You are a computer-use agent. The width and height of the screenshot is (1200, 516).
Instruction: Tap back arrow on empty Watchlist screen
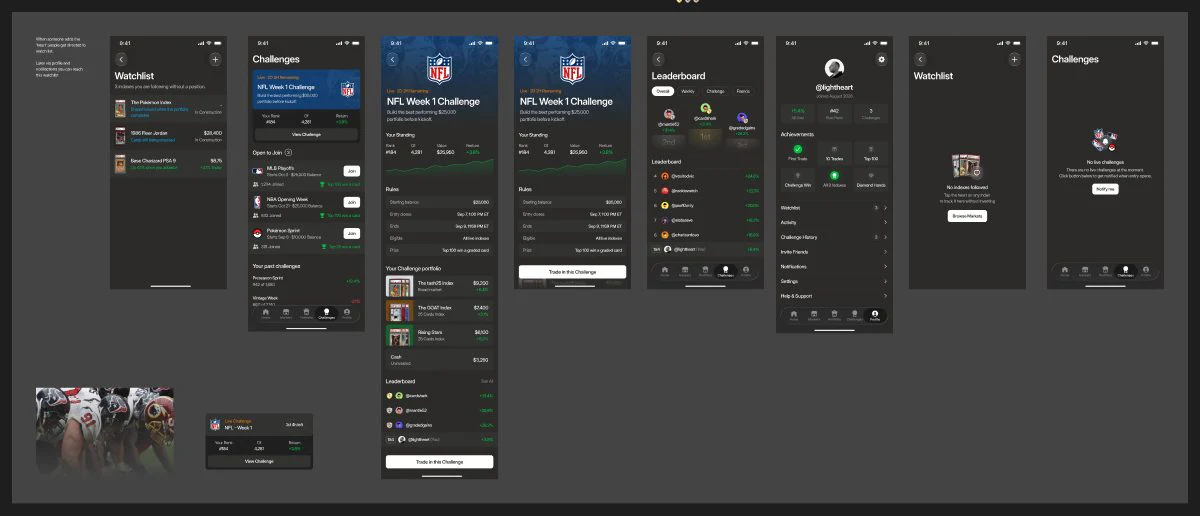(920, 60)
